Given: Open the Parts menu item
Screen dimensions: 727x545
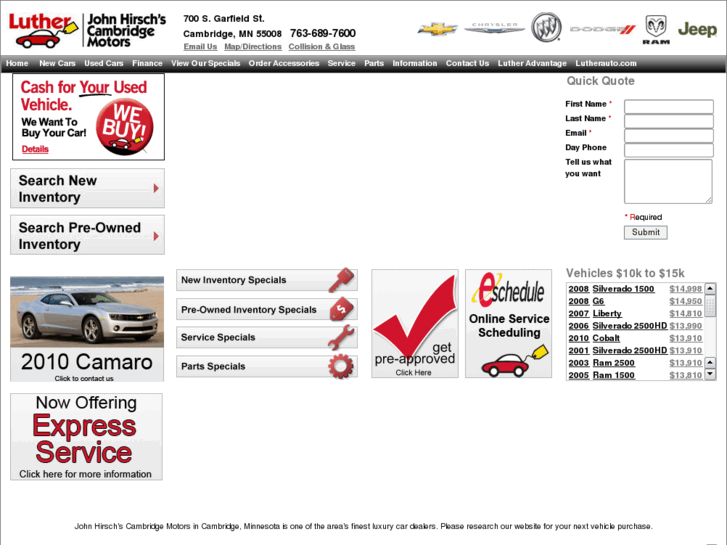Looking at the screenshot, I should 374,64.
